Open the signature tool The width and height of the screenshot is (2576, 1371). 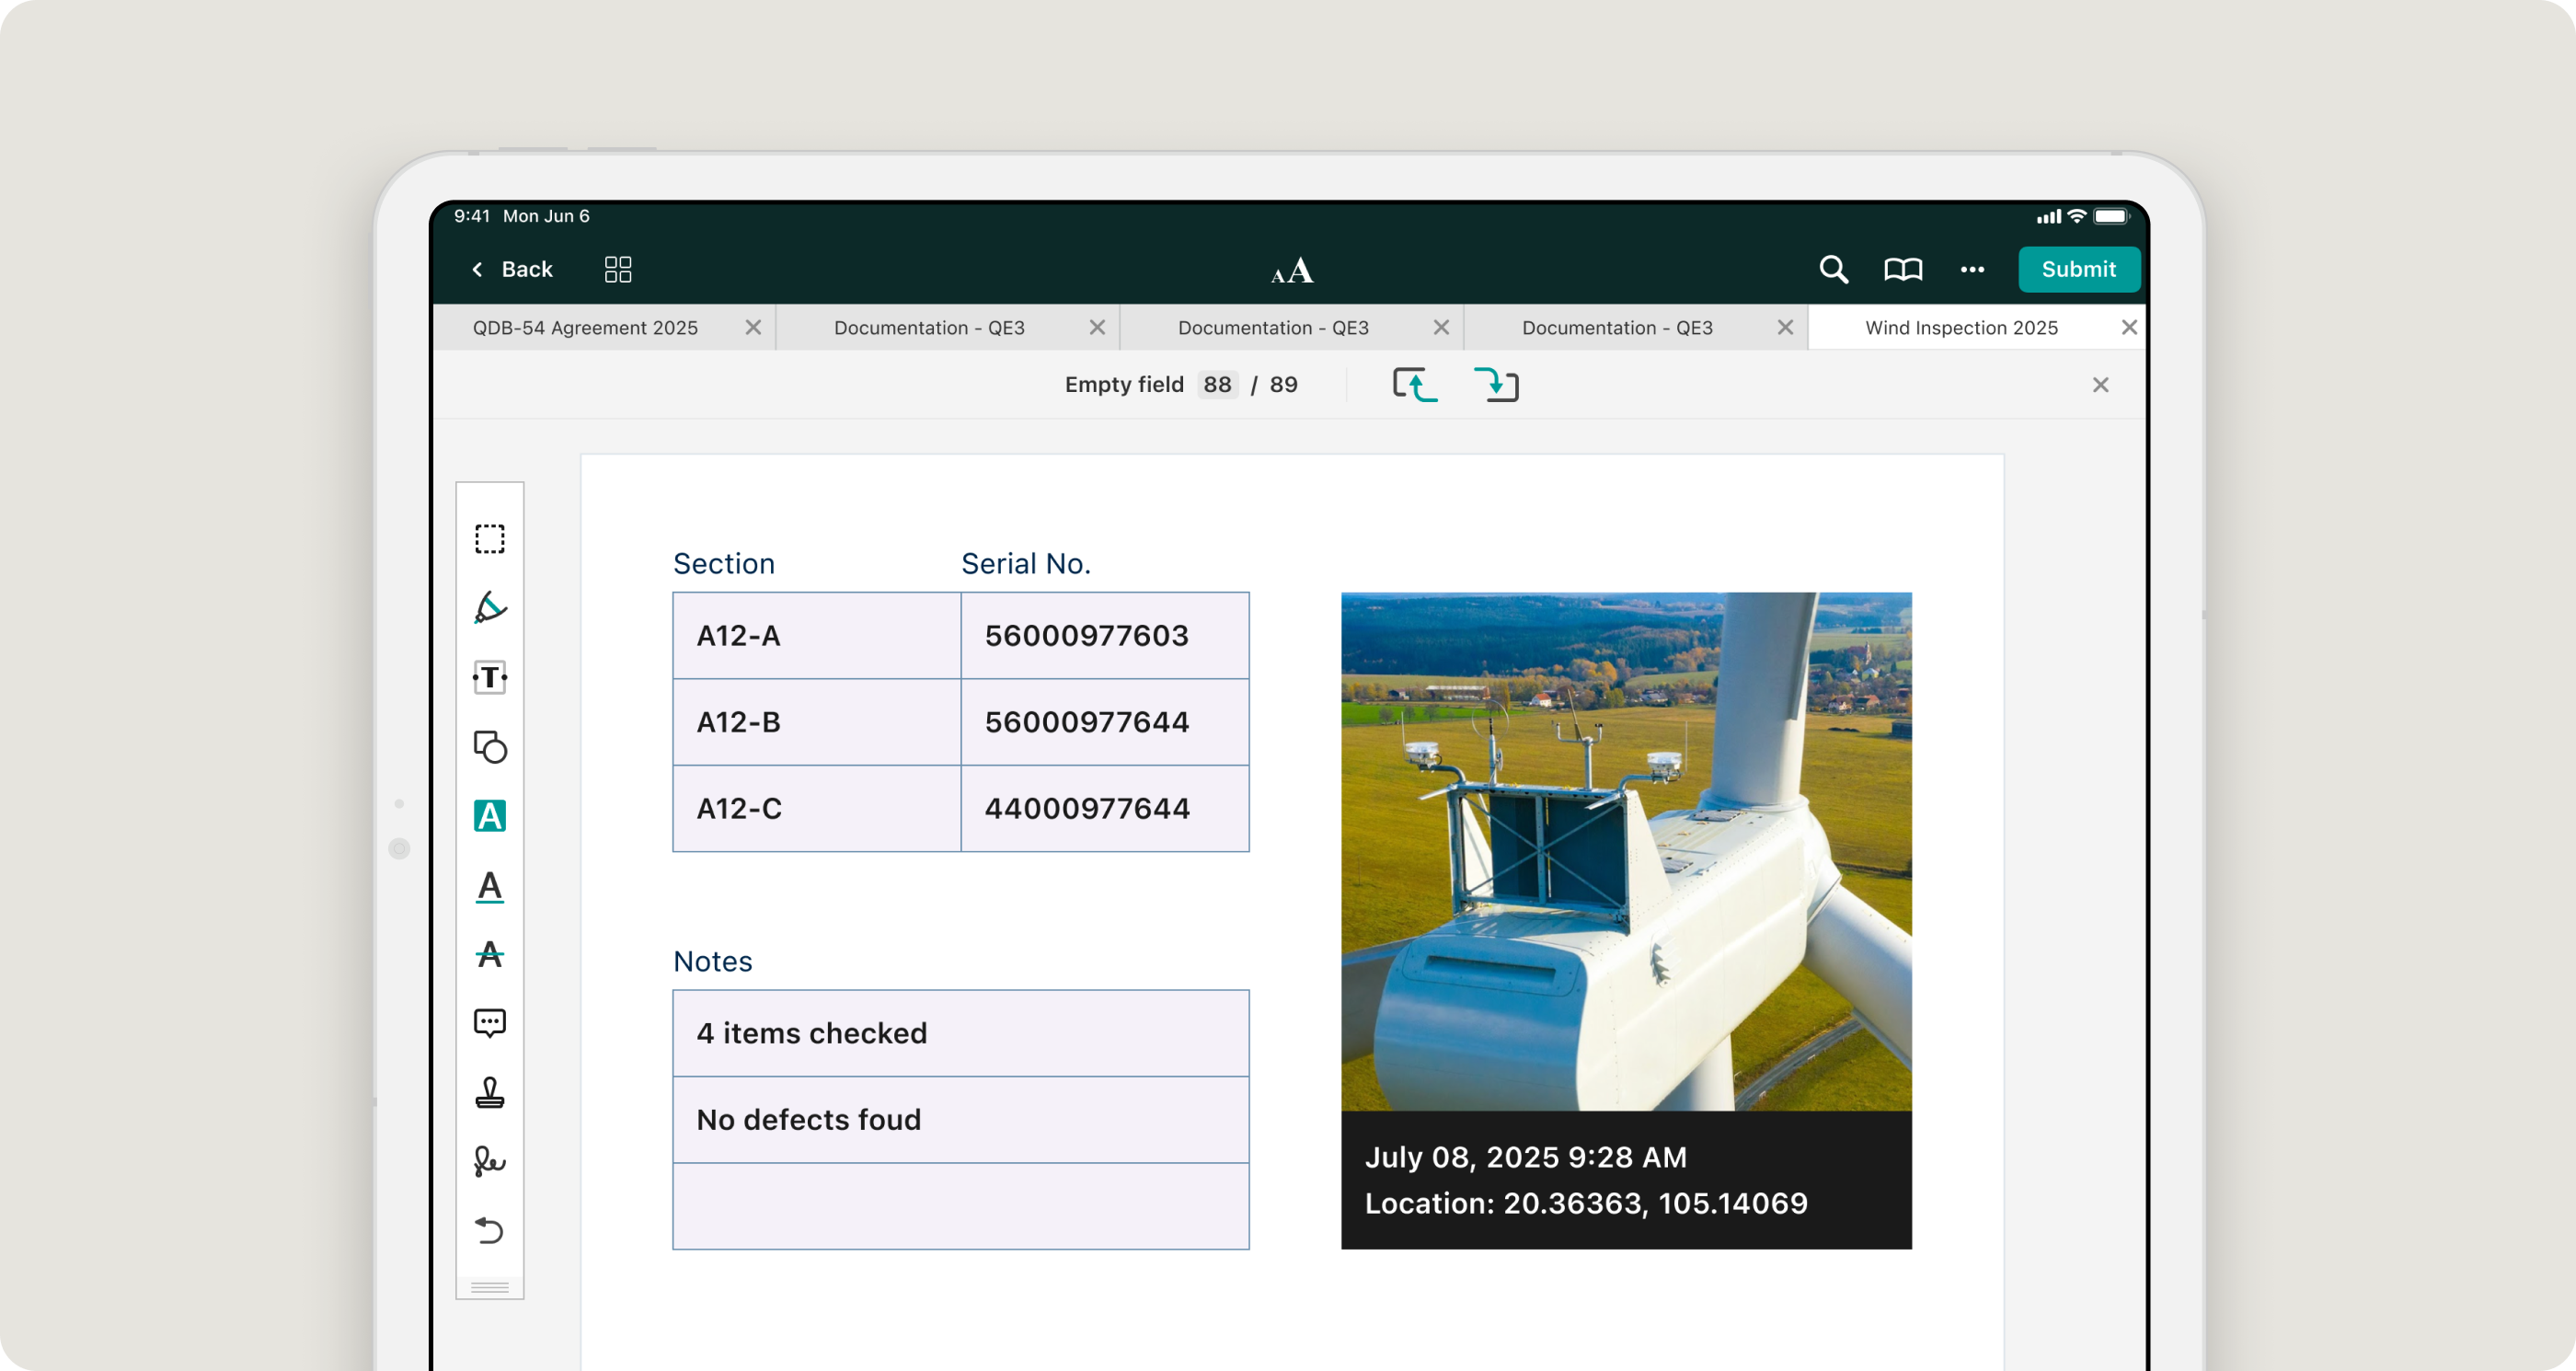[x=489, y=1161]
